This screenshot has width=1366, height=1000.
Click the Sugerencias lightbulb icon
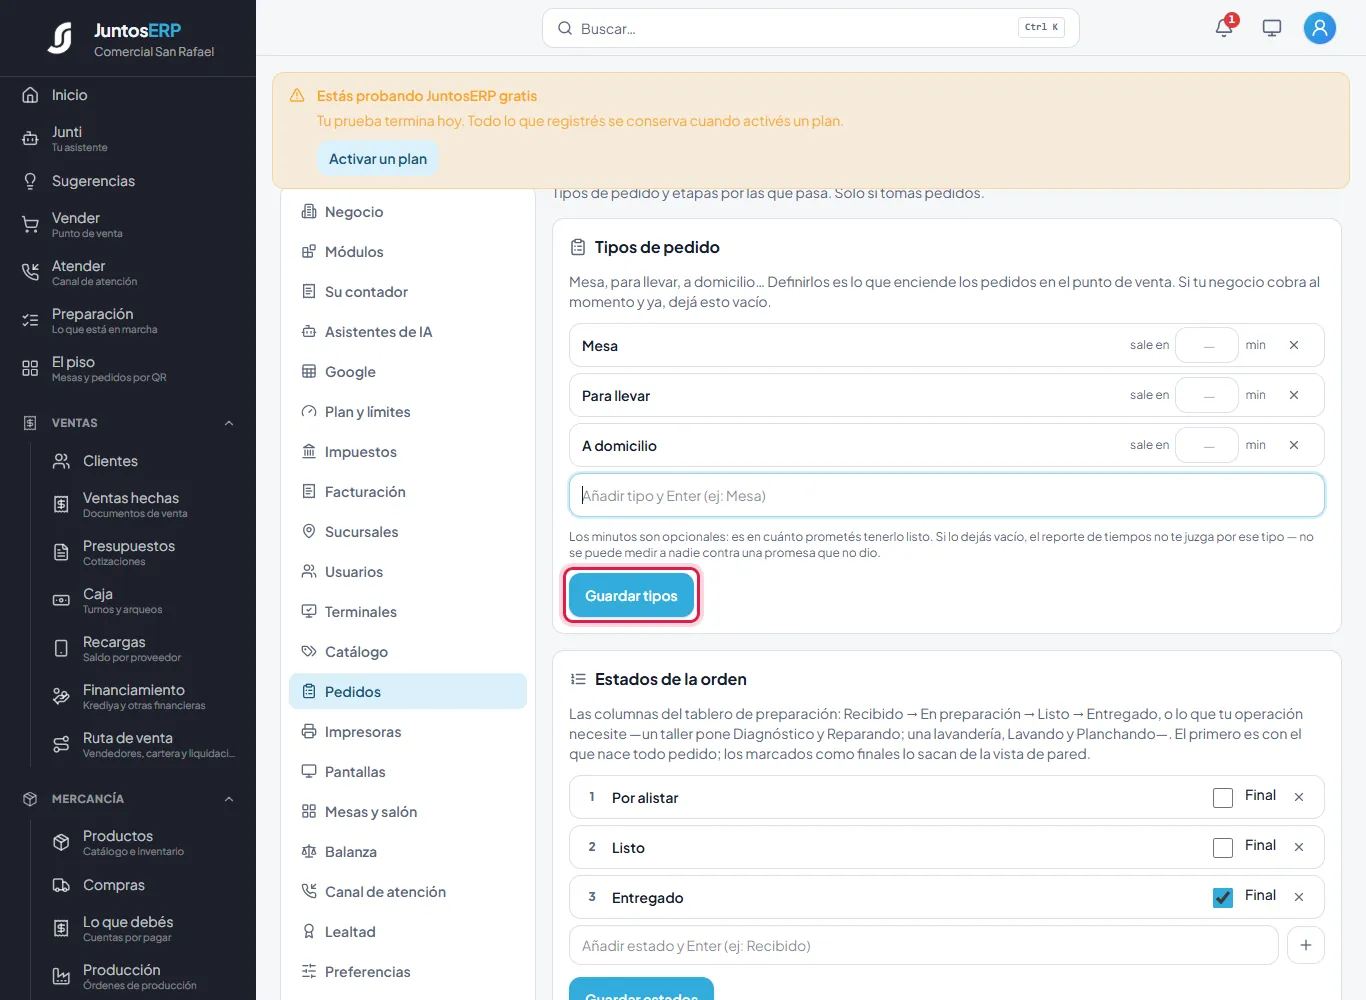tap(30, 181)
